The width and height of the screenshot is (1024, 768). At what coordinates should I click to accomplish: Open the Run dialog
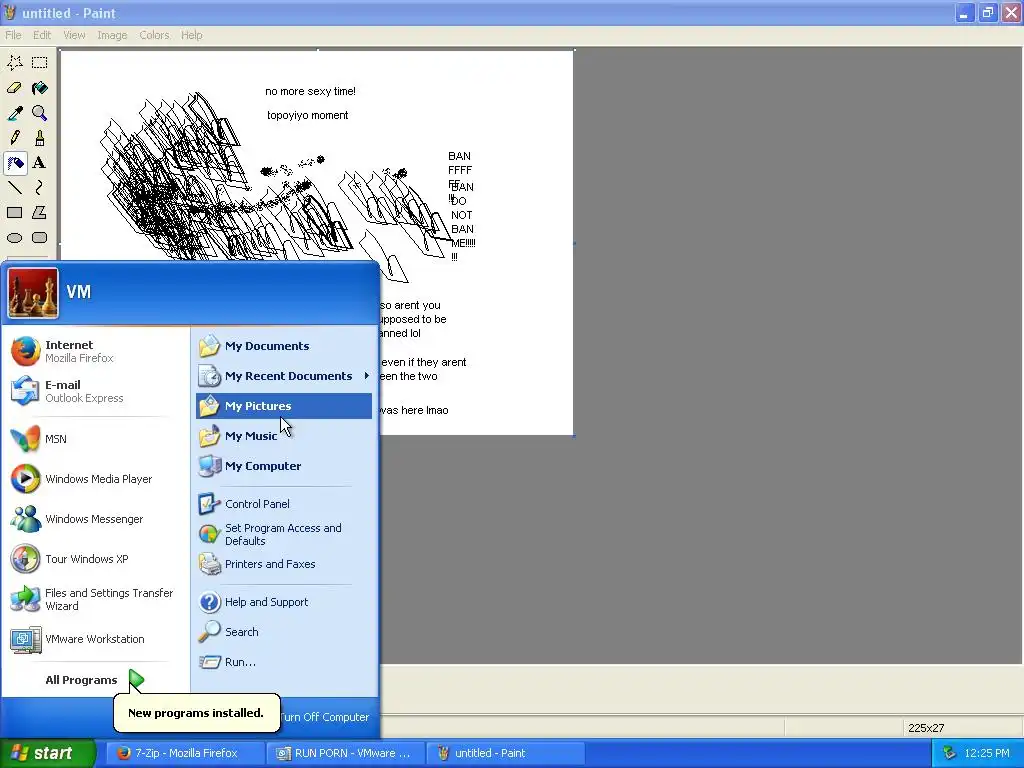tap(283, 662)
